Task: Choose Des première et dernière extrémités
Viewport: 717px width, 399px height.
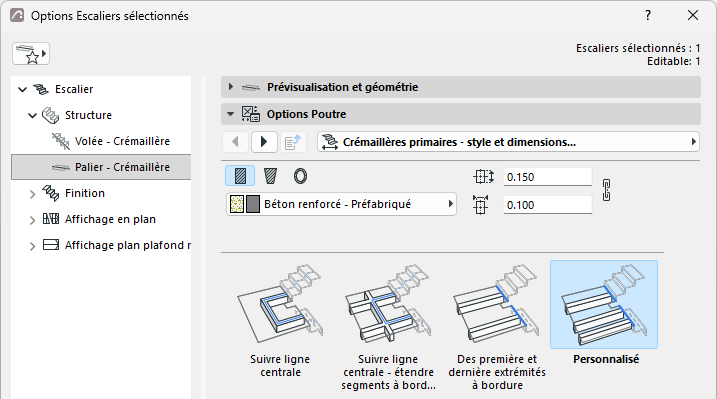Action: pos(497,326)
